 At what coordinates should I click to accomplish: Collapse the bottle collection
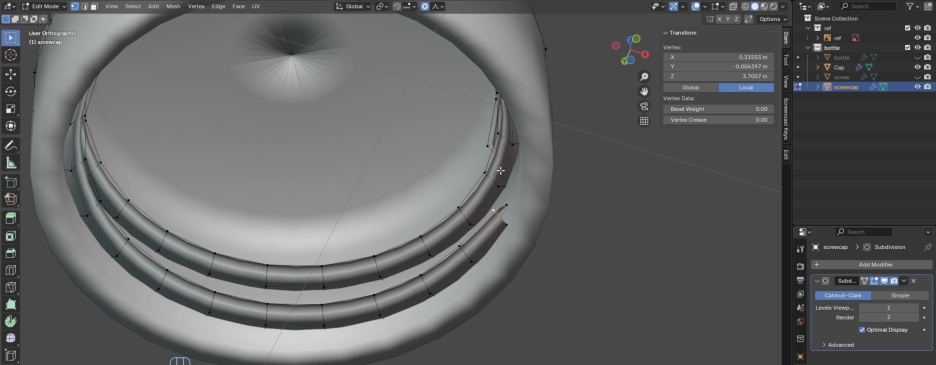tap(809, 47)
